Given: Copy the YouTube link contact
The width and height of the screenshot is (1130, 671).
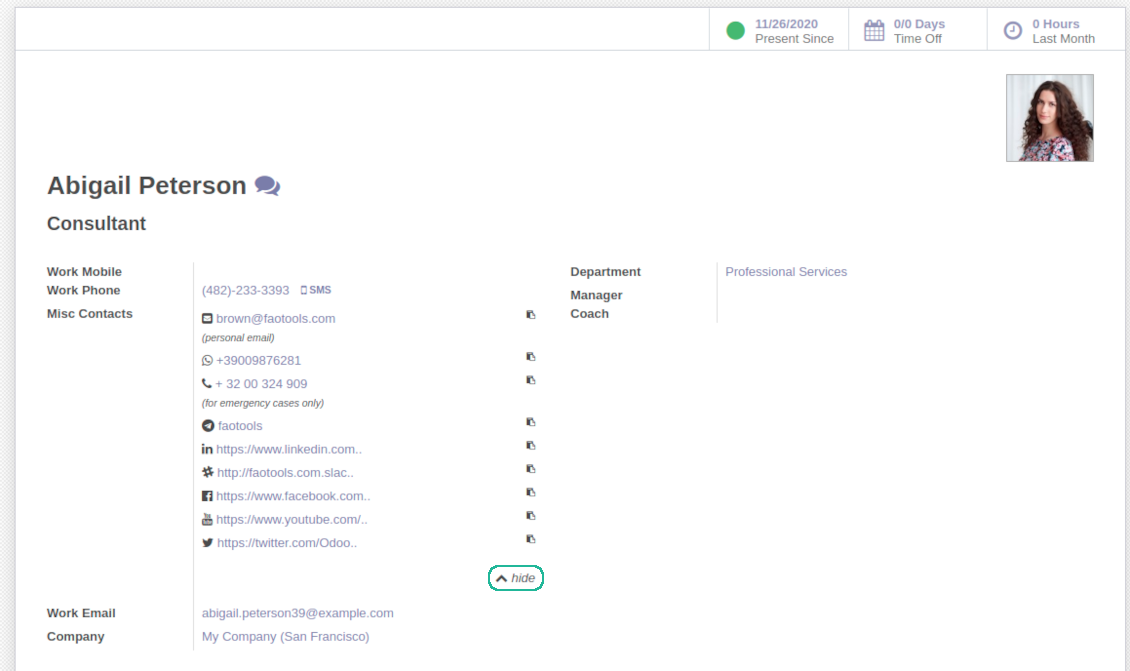Looking at the screenshot, I should click(531, 515).
